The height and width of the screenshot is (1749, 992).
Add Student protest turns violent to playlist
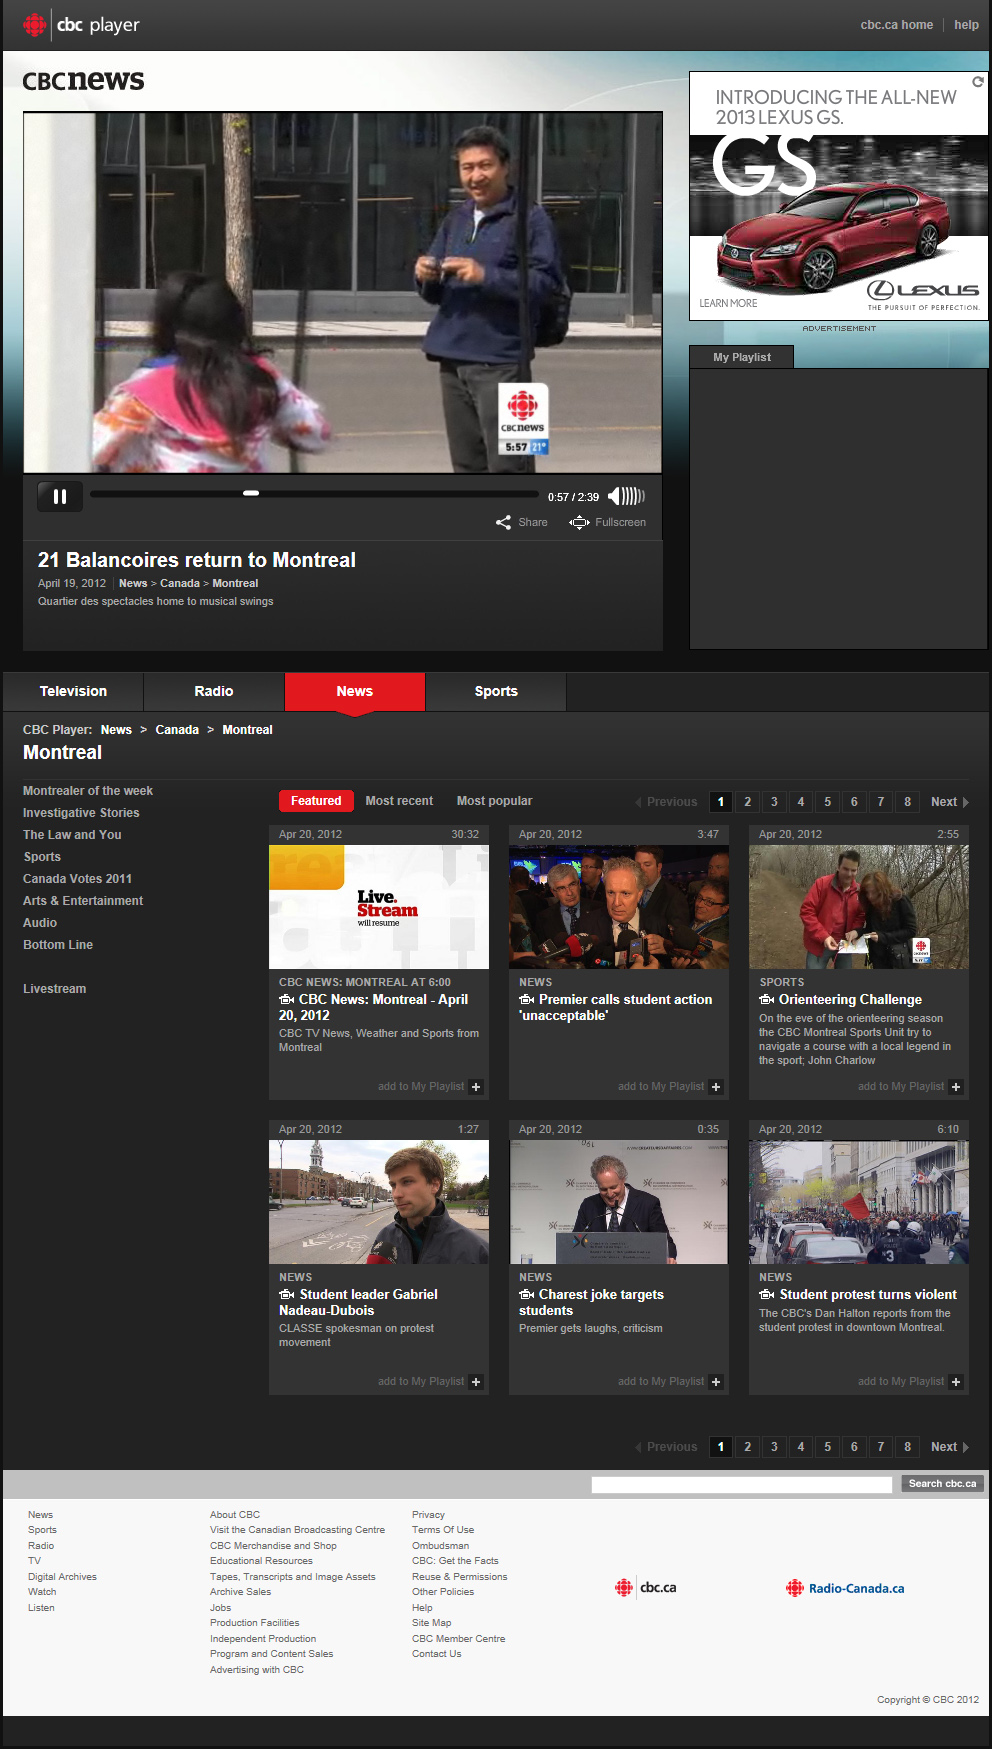click(956, 1382)
